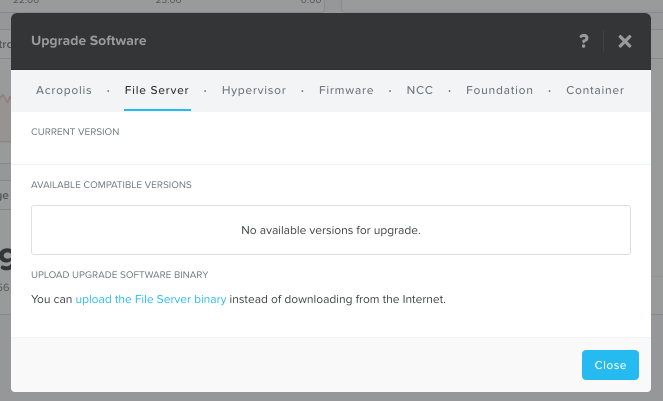Click the No available versions for upgrade message
Image resolution: width=663 pixels, height=401 pixels.
[x=331, y=230]
